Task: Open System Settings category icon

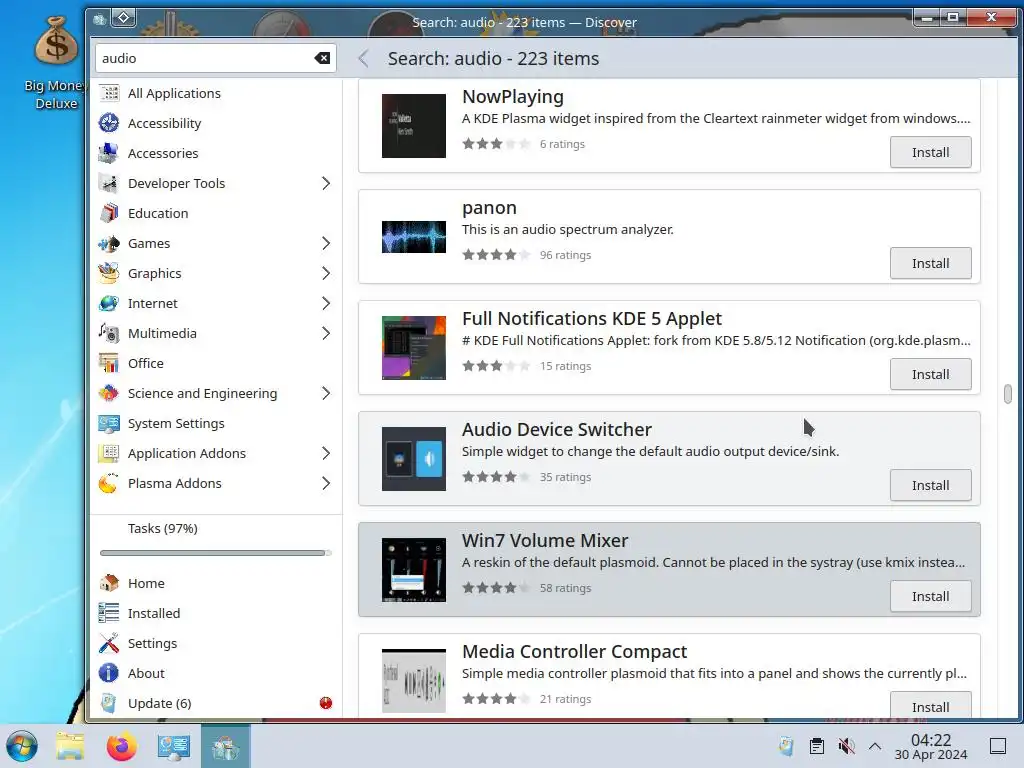Action: point(109,424)
